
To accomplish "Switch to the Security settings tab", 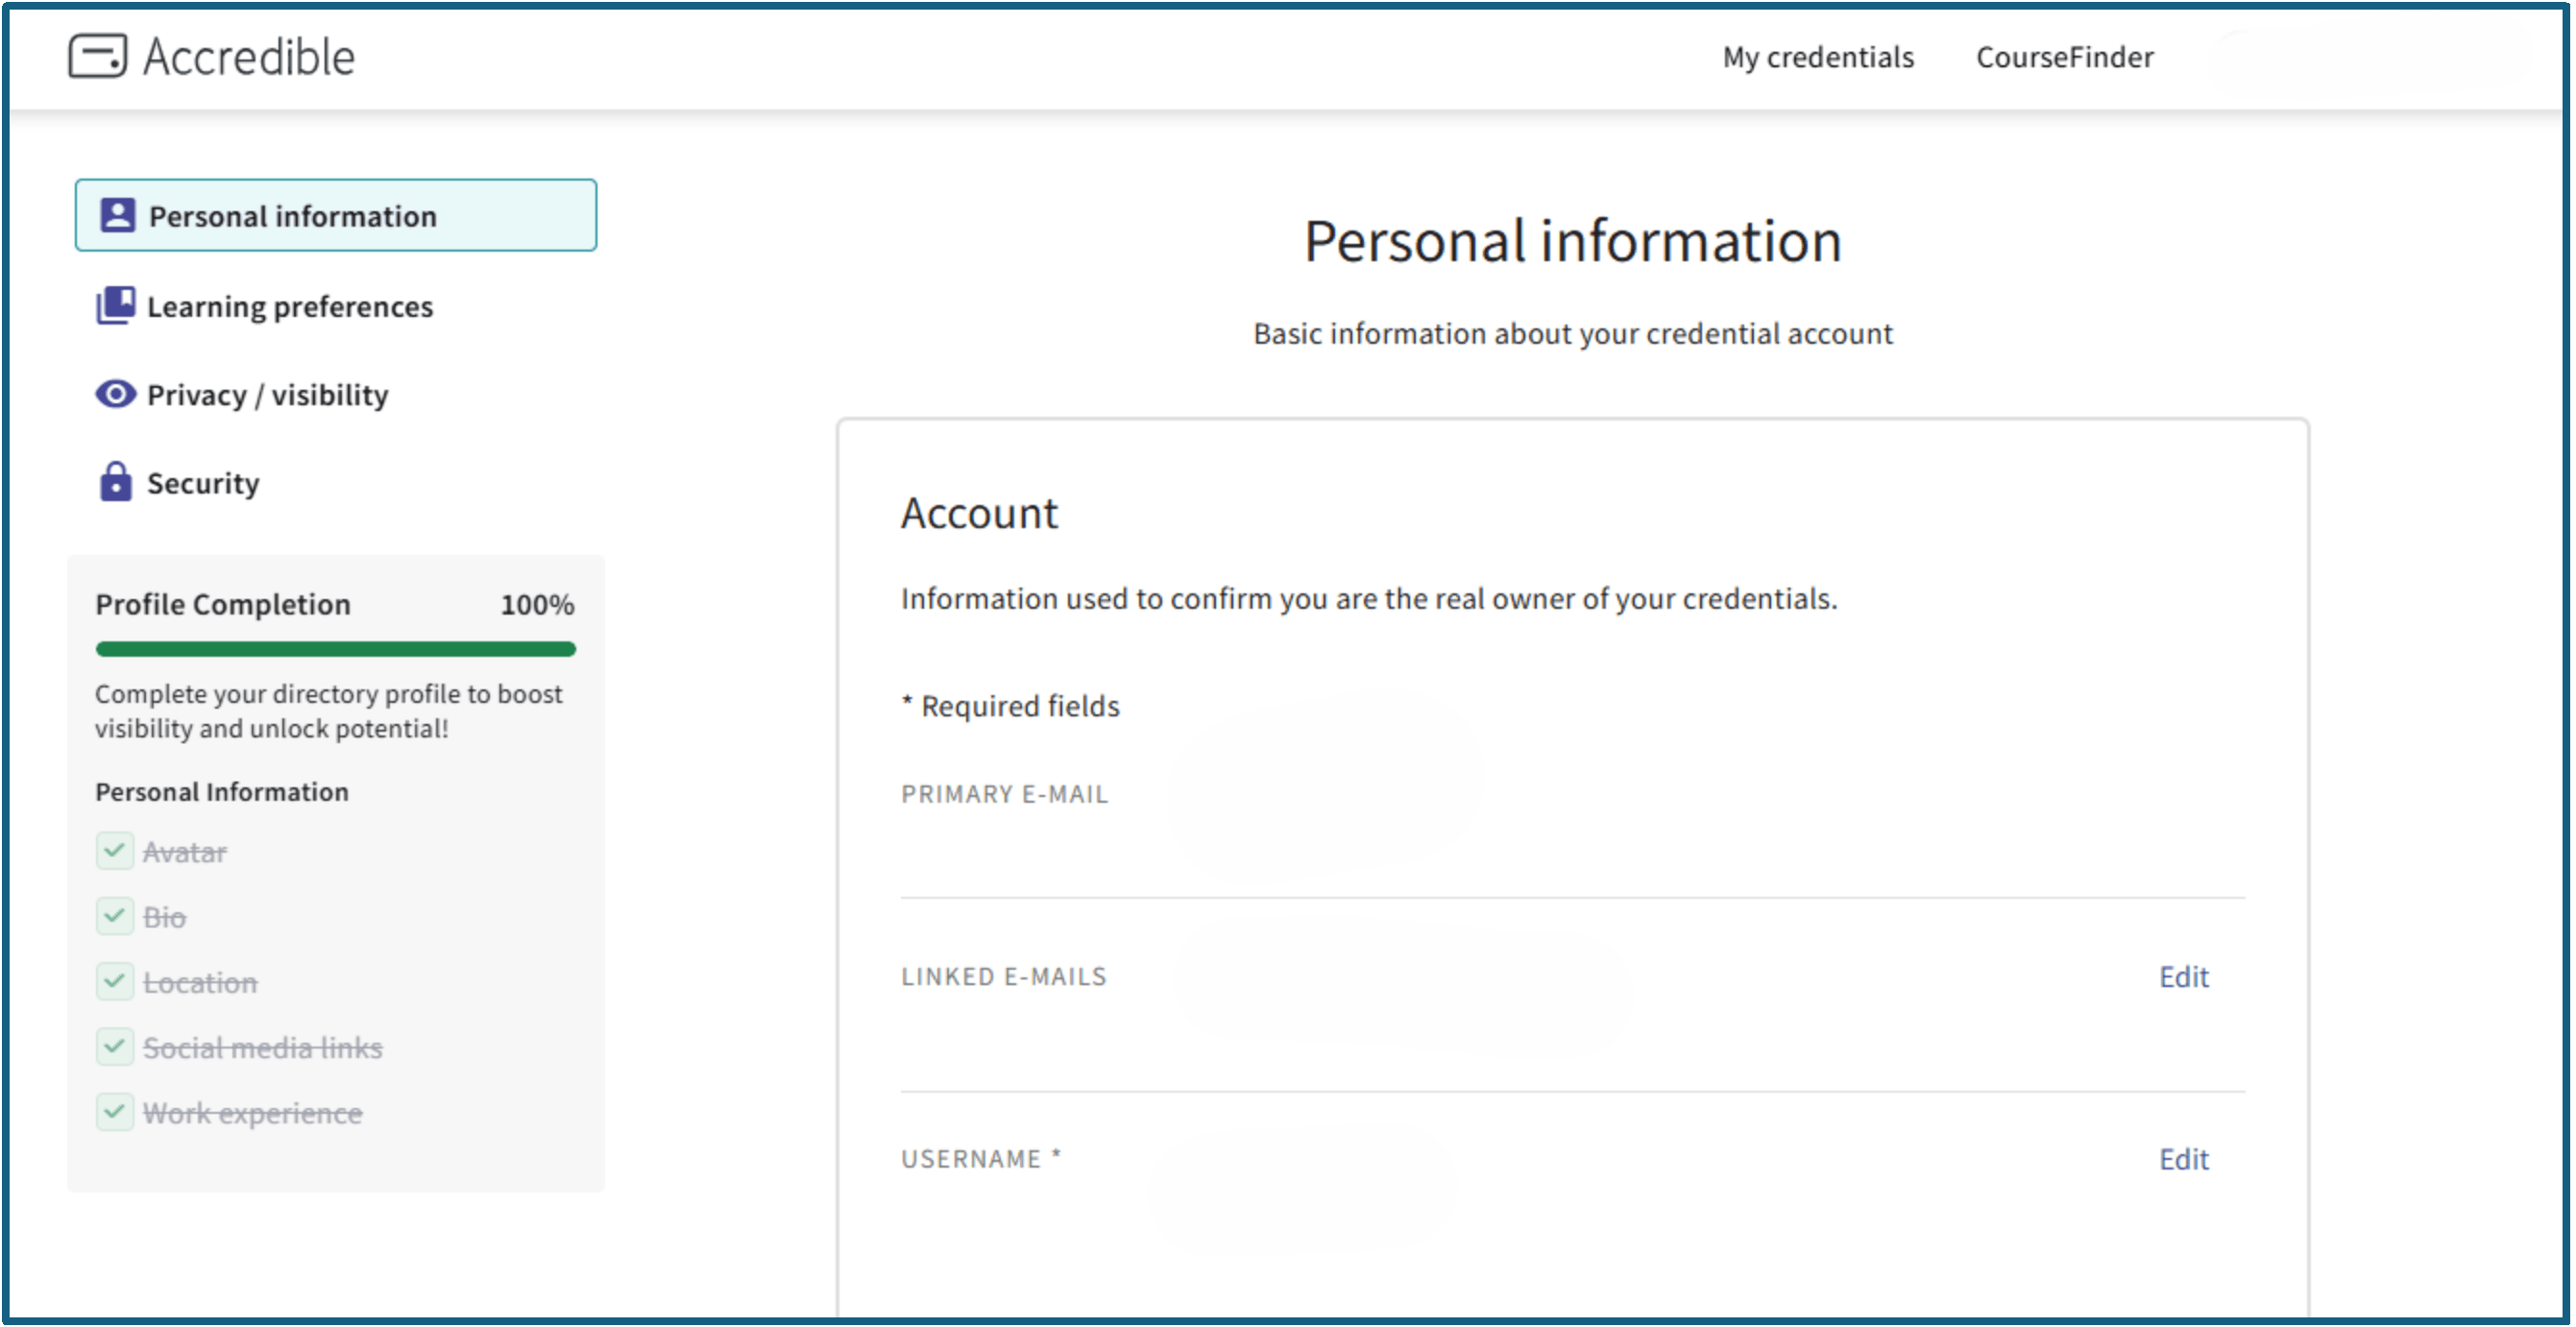I will tap(203, 483).
